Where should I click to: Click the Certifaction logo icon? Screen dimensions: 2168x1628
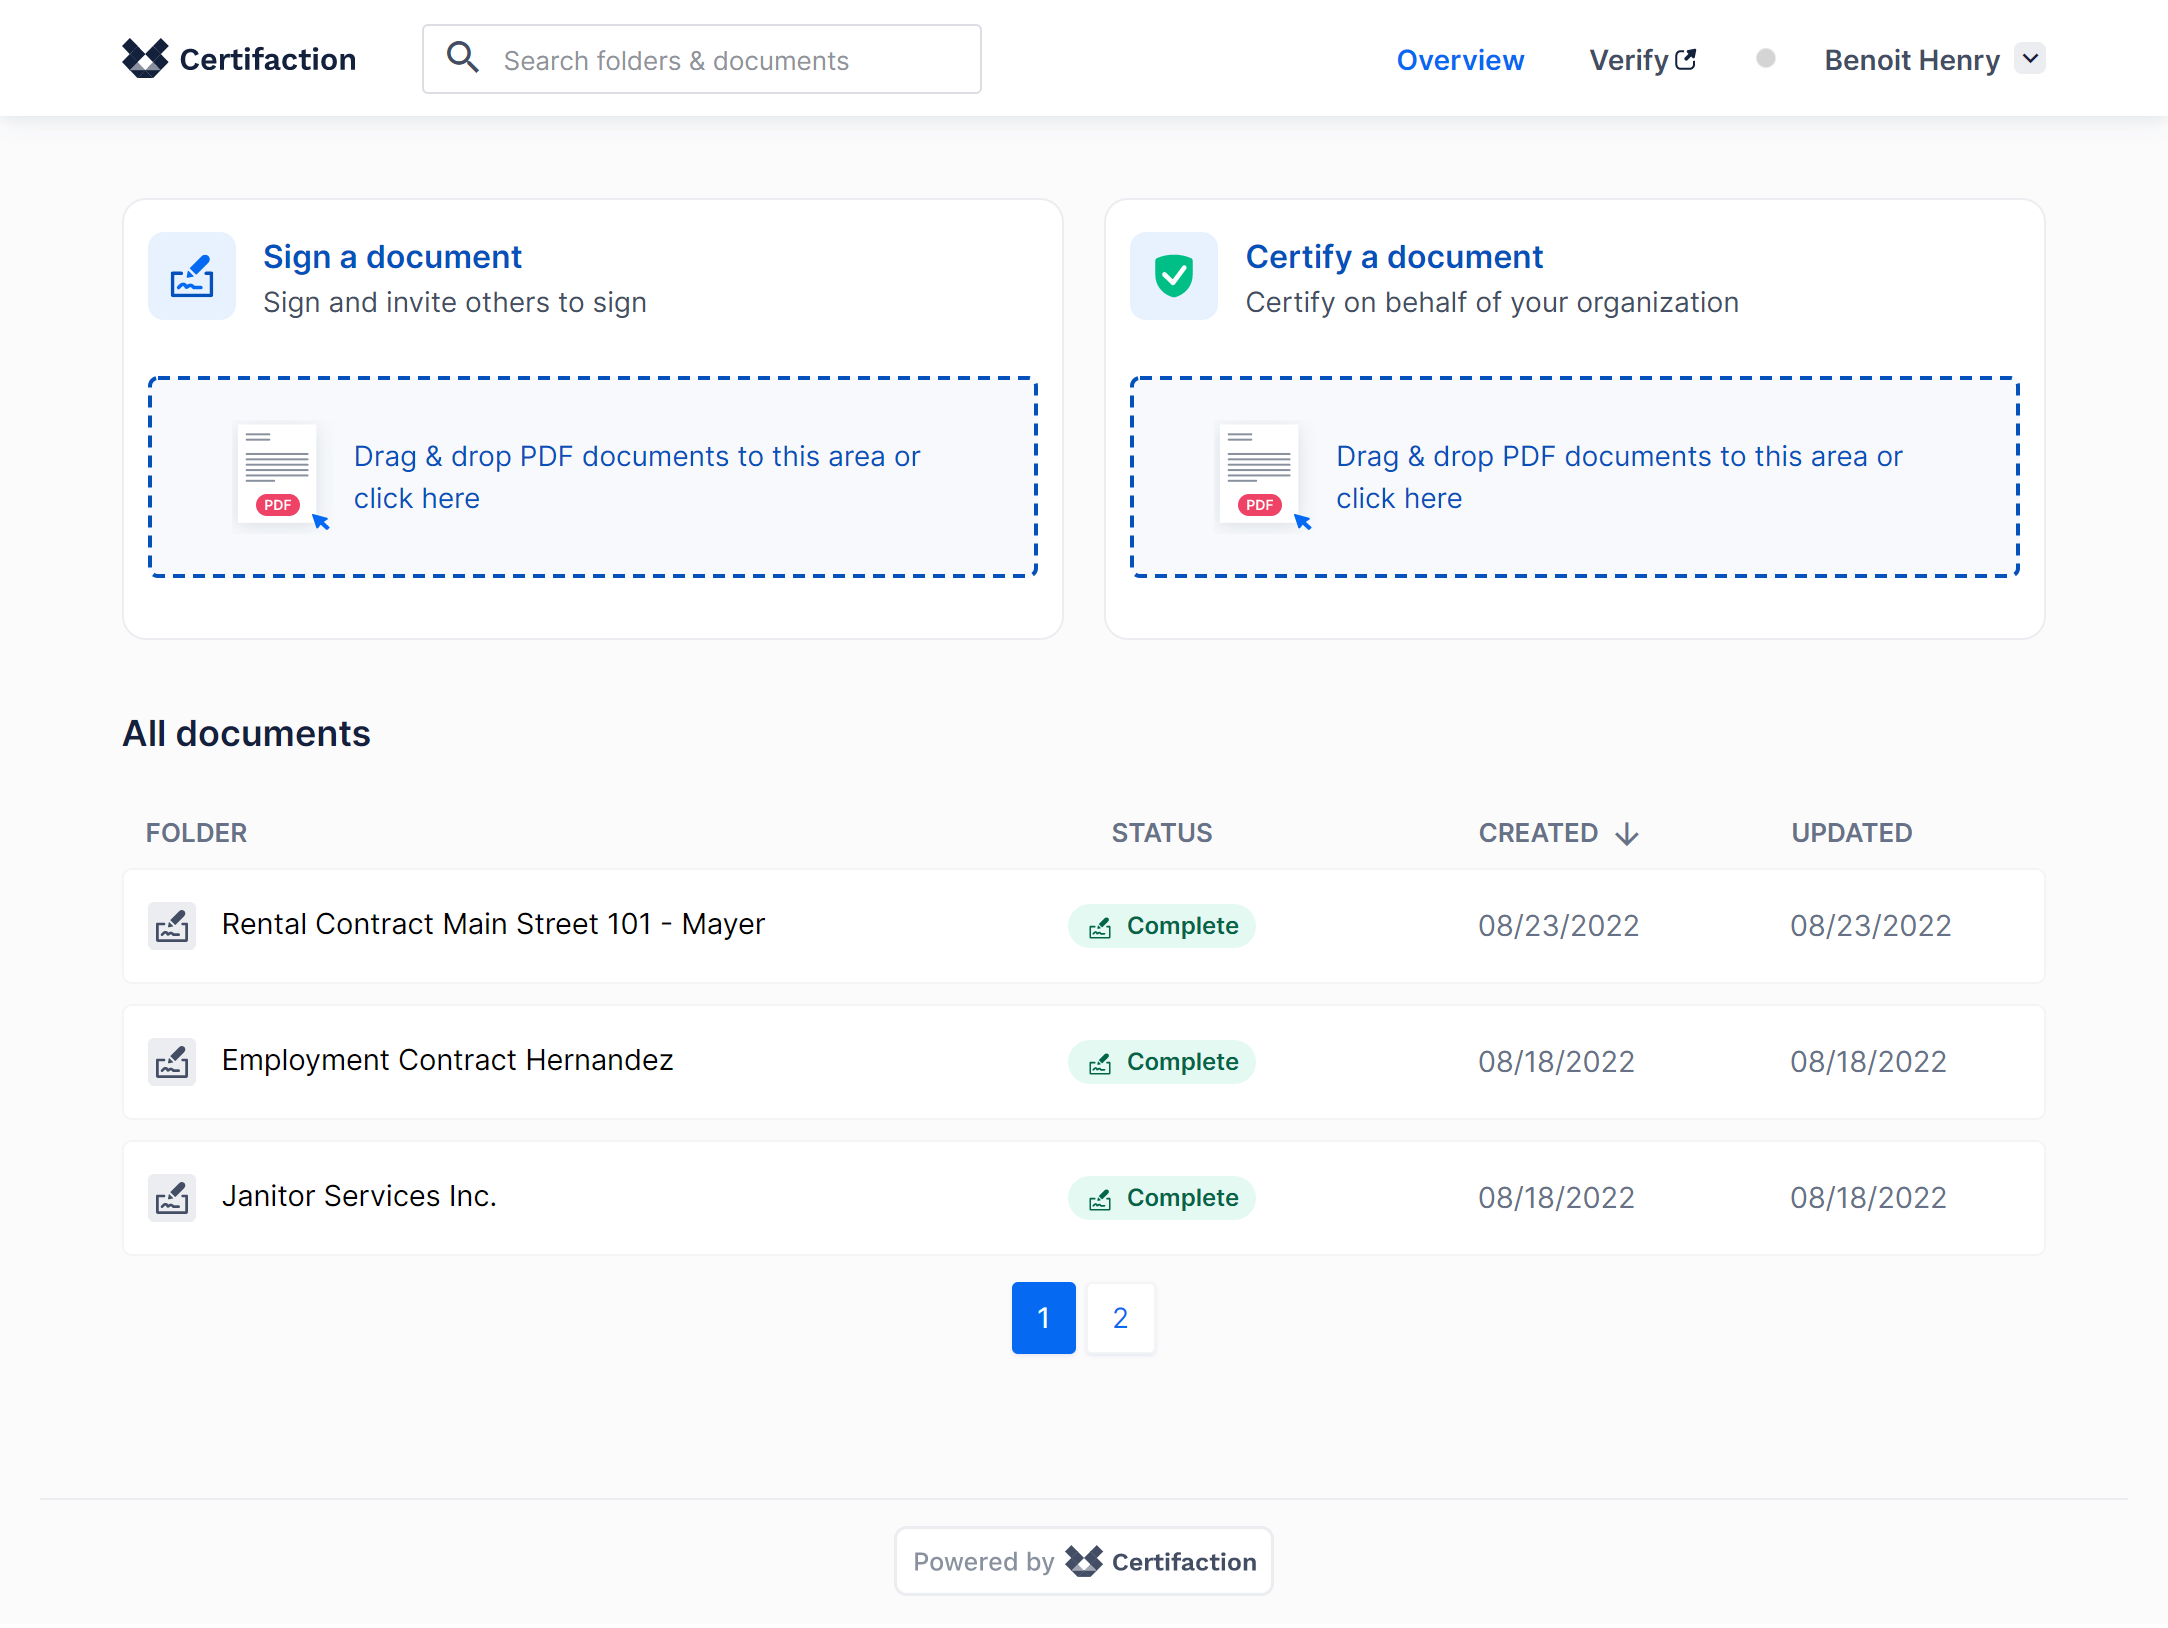(144, 58)
